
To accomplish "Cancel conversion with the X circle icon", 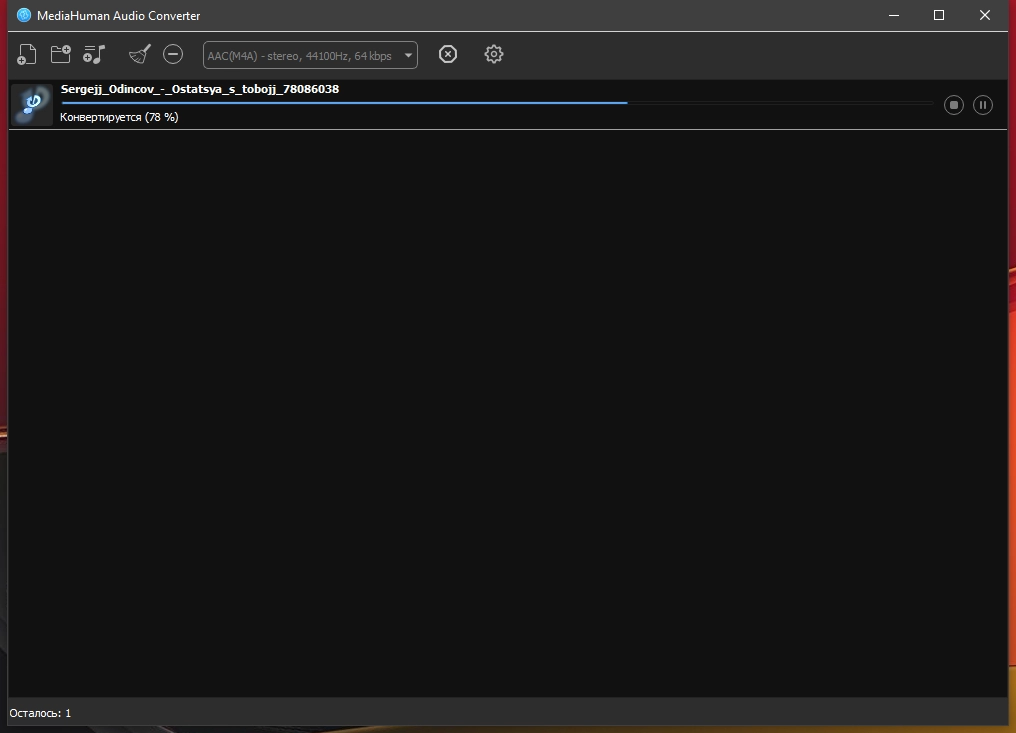I will (448, 54).
